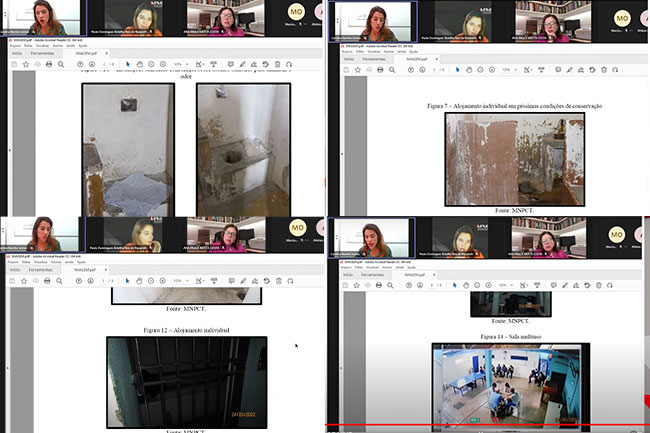This screenshot has height=433, width=650.
Task: Click the comment bubble icon in bottom-right Acrobat window
Action: (553, 285)
